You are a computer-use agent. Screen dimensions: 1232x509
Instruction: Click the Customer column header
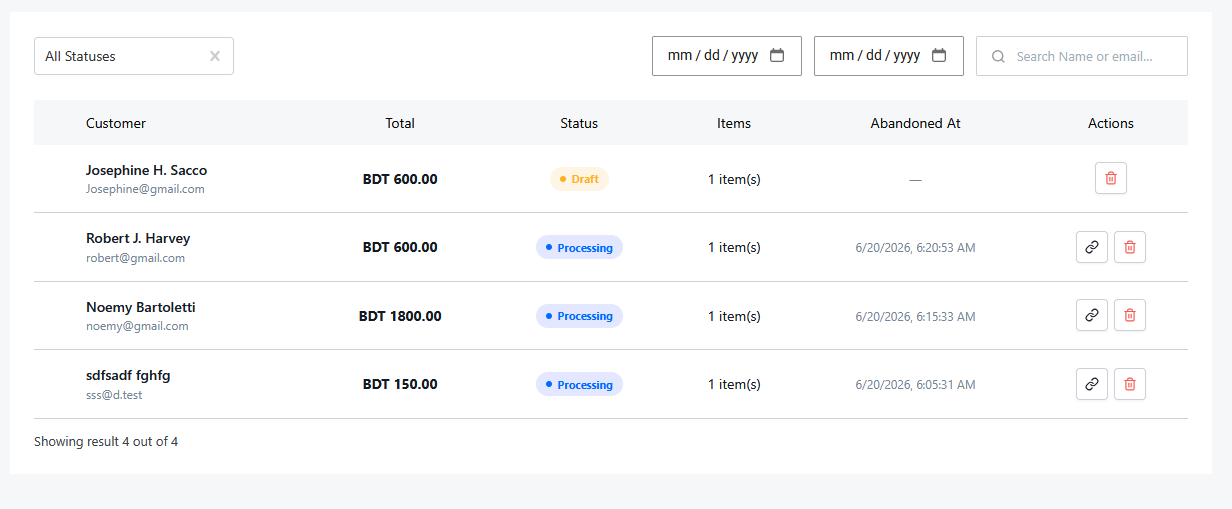tap(116, 123)
